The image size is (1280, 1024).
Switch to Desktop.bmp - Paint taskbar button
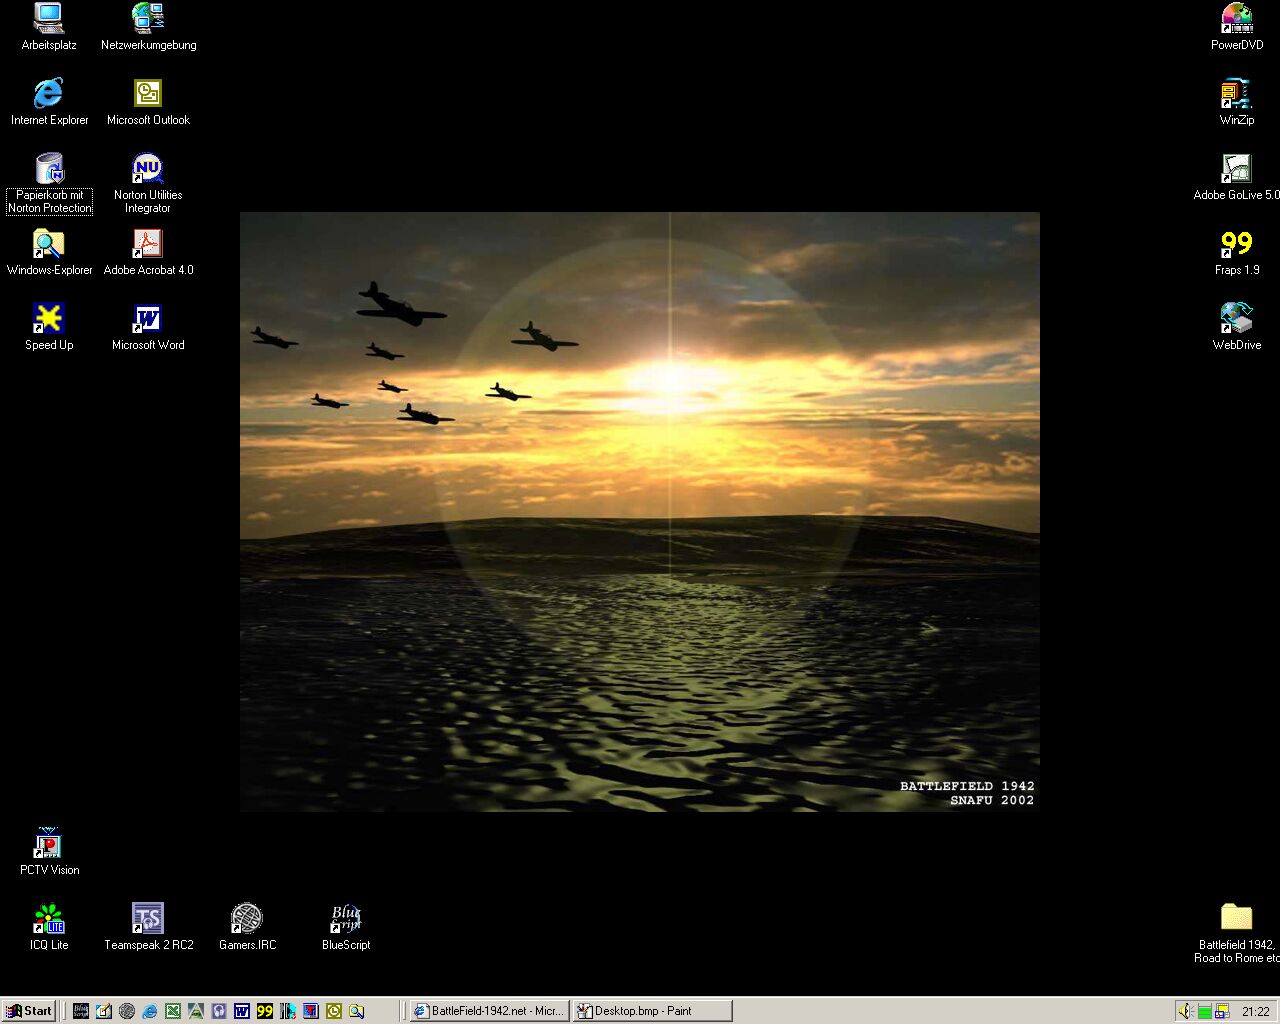click(652, 1011)
